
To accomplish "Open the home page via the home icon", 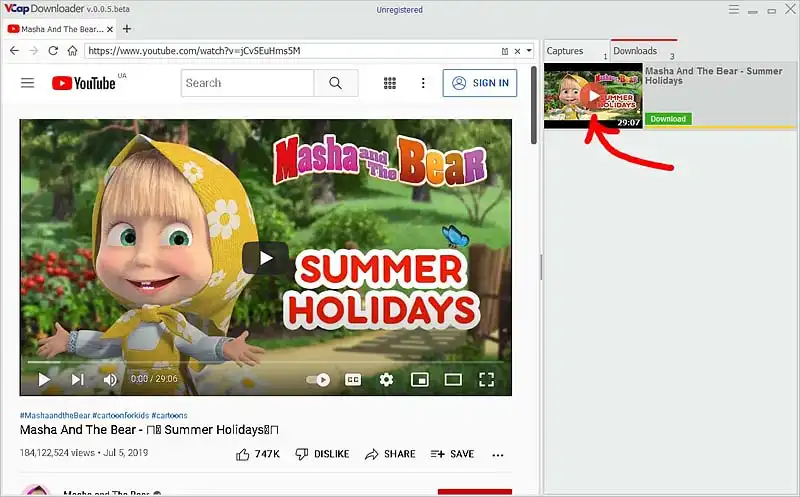I will 72,51.
